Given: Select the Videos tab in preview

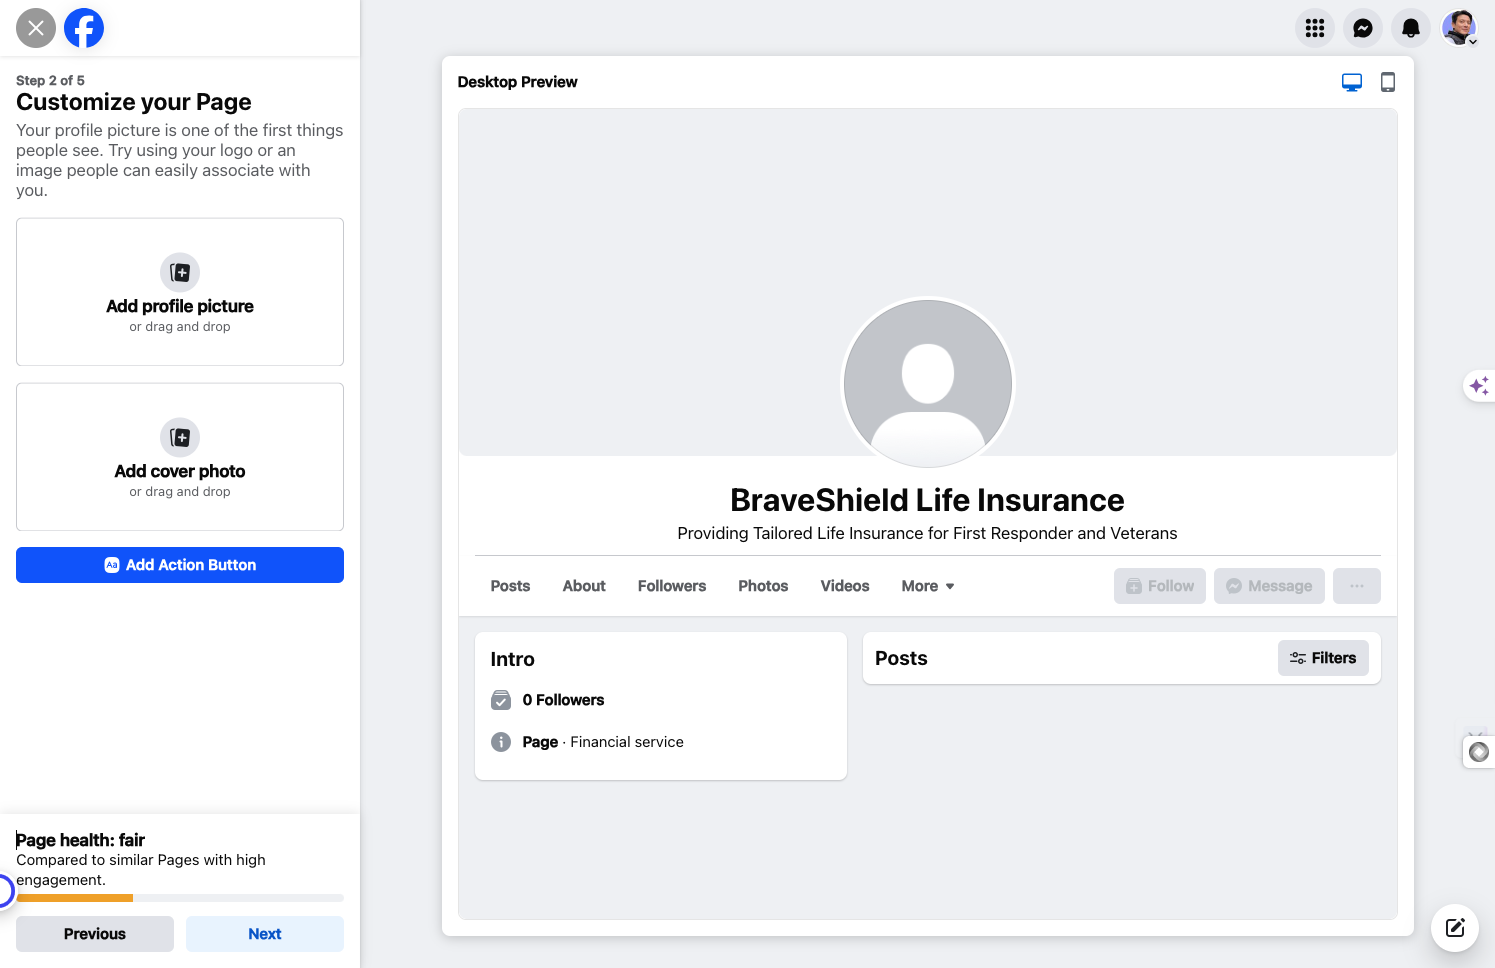Looking at the screenshot, I should (845, 586).
